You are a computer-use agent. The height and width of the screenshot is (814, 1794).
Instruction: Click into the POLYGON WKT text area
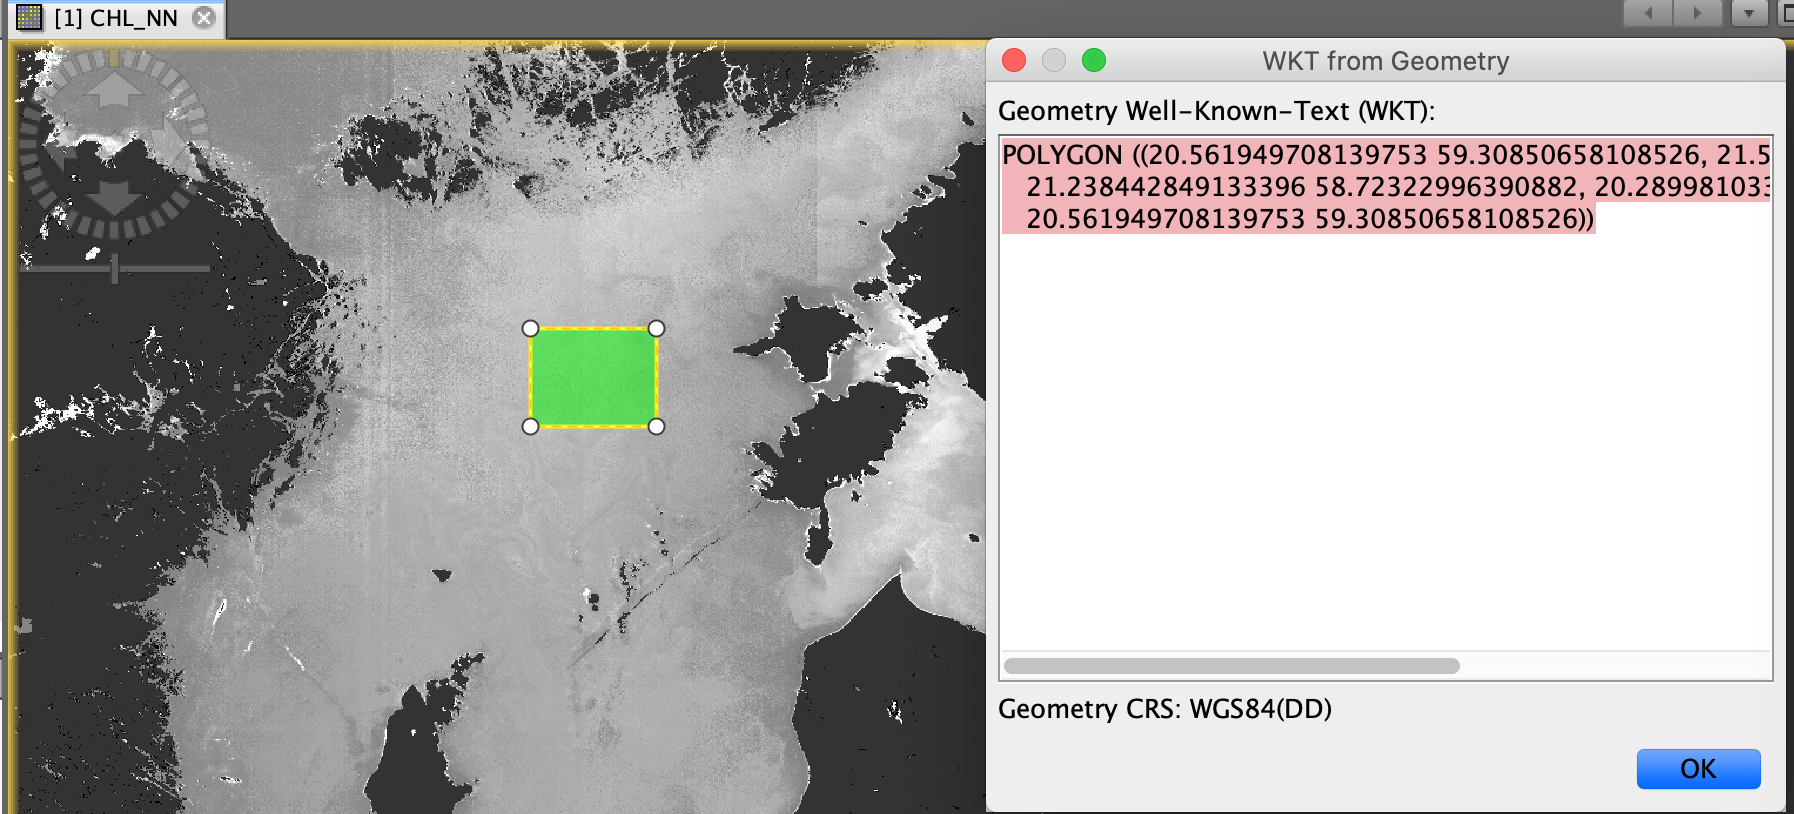tap(1385, 400)
